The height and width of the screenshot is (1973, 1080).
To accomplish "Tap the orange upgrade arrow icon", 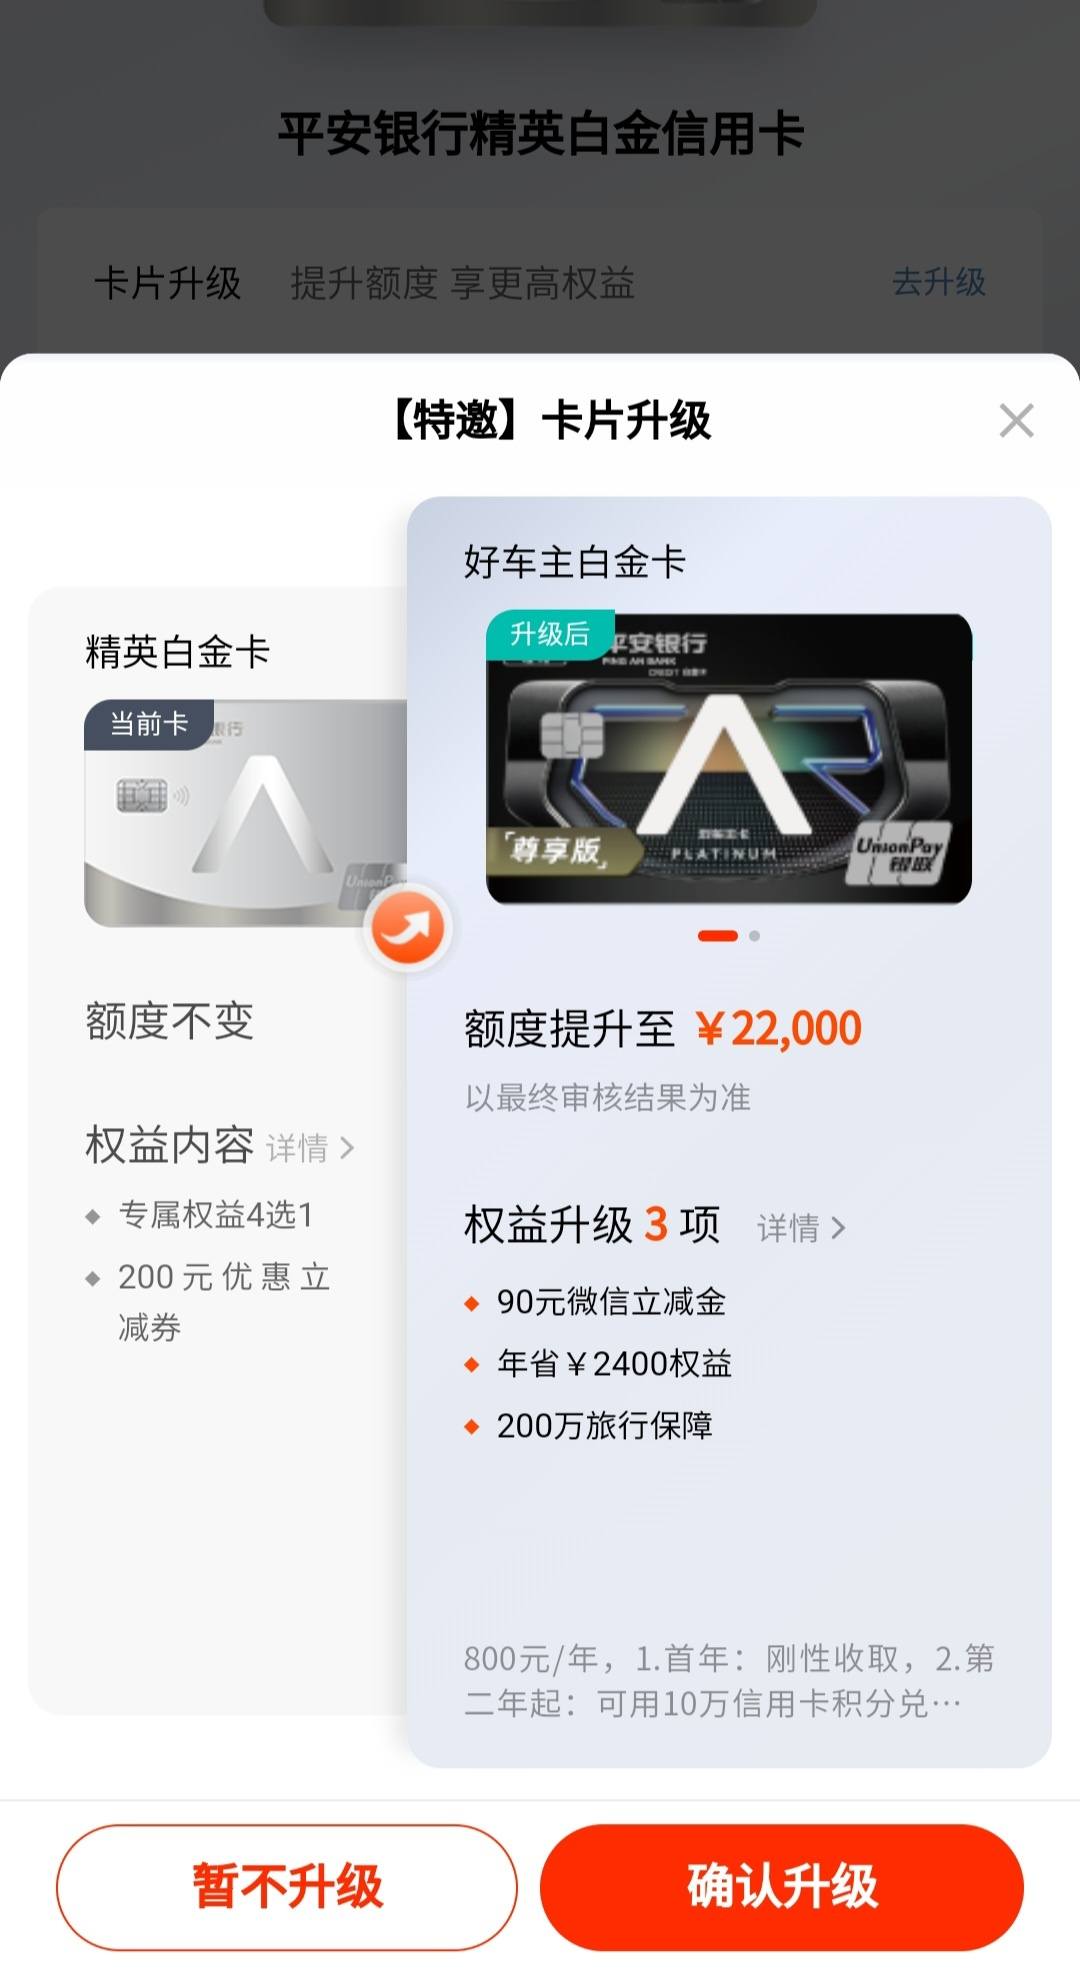I will click(407, 928).
